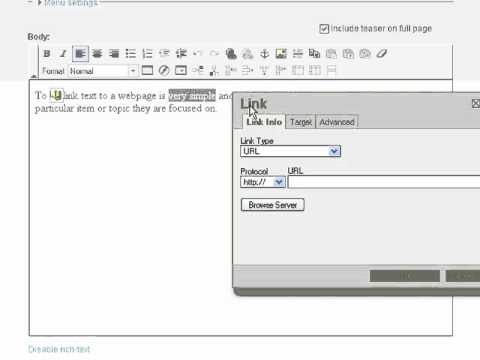Screen dimensions: 480x360
Task: Insert a numbered list
Action: pyautogui.click(x=147, y=54)
